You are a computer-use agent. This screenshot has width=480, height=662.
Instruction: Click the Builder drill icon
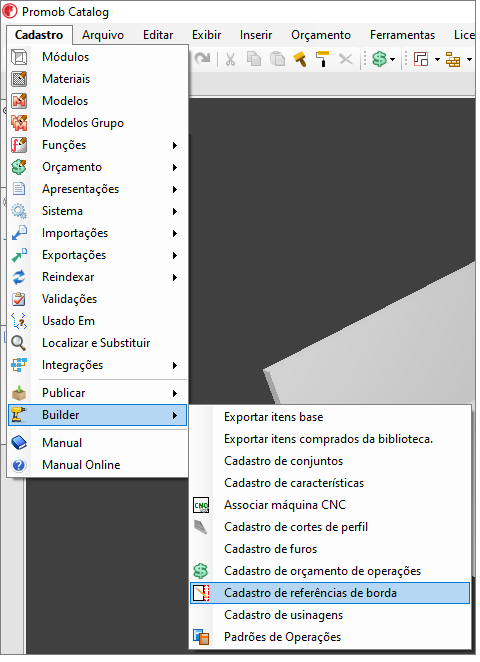[x=19, y=415]
